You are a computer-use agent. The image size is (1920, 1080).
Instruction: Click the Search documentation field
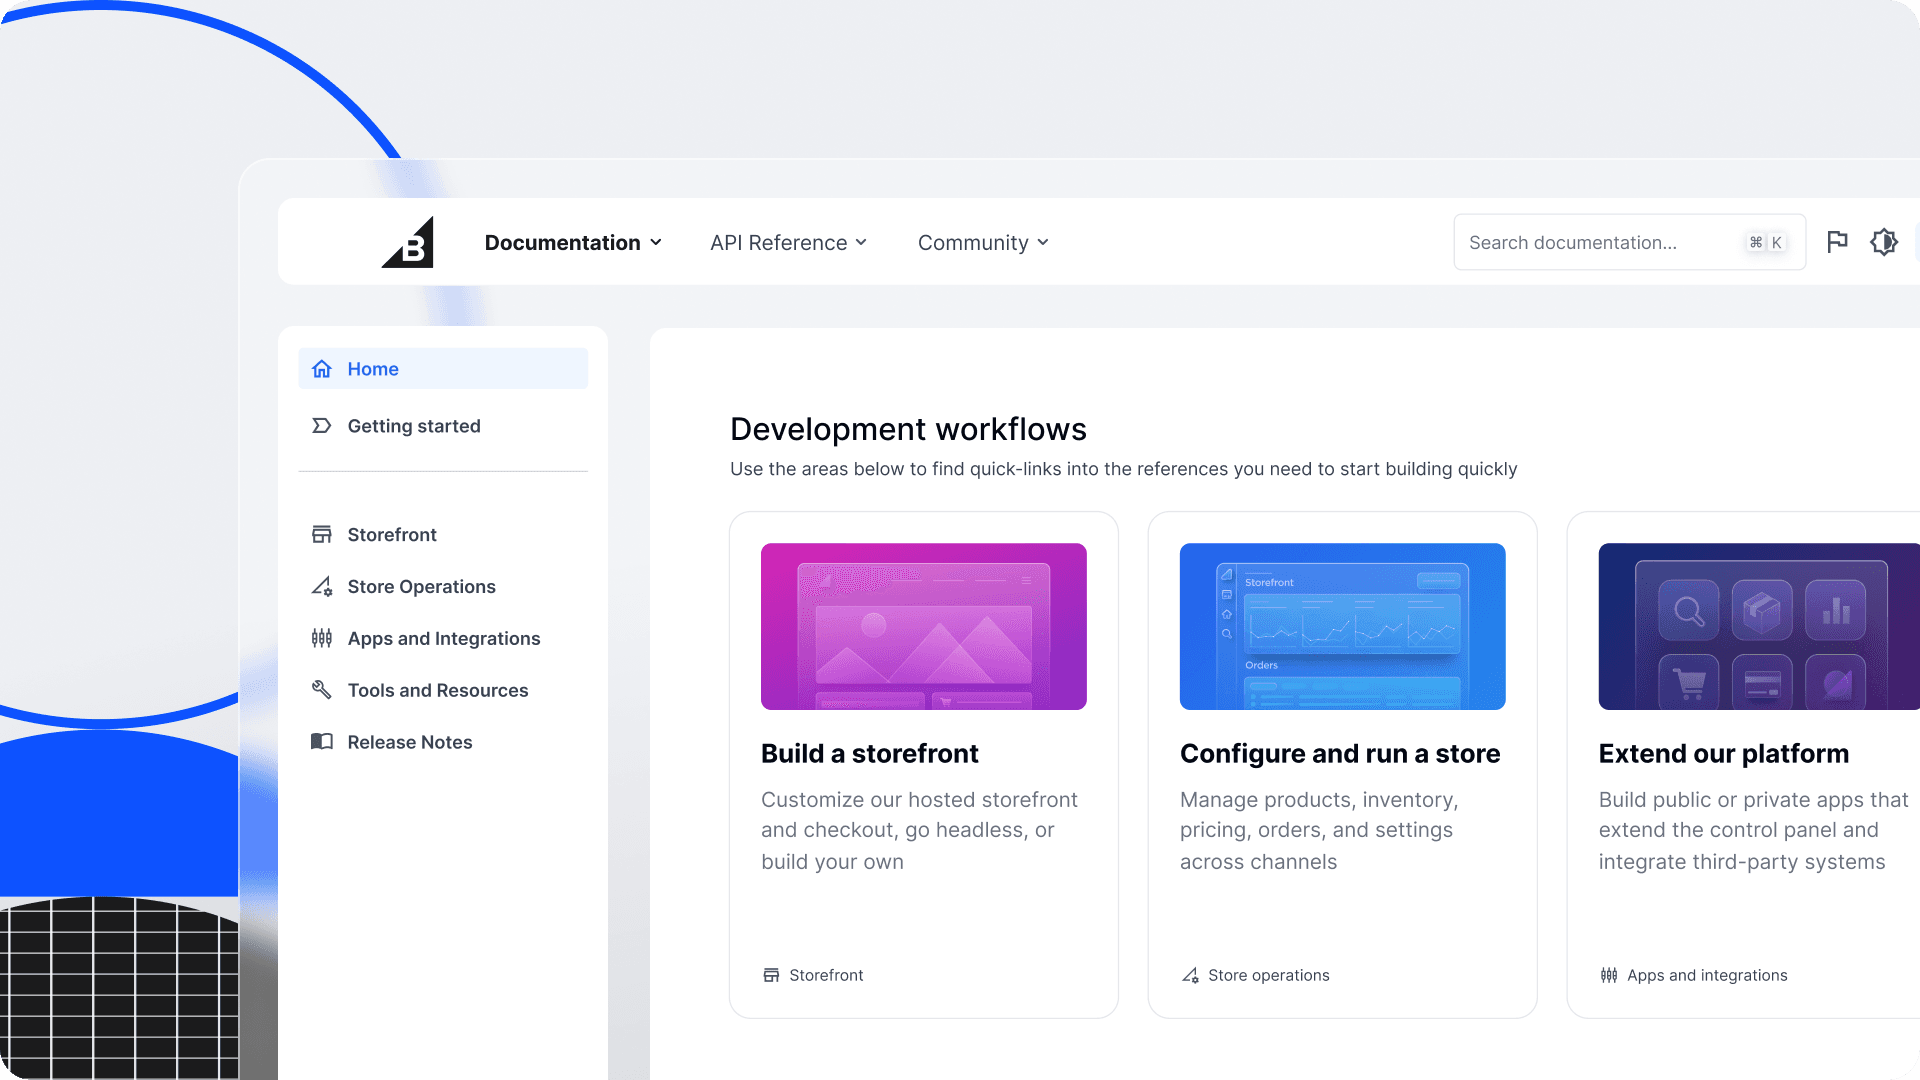(1600, 243)
